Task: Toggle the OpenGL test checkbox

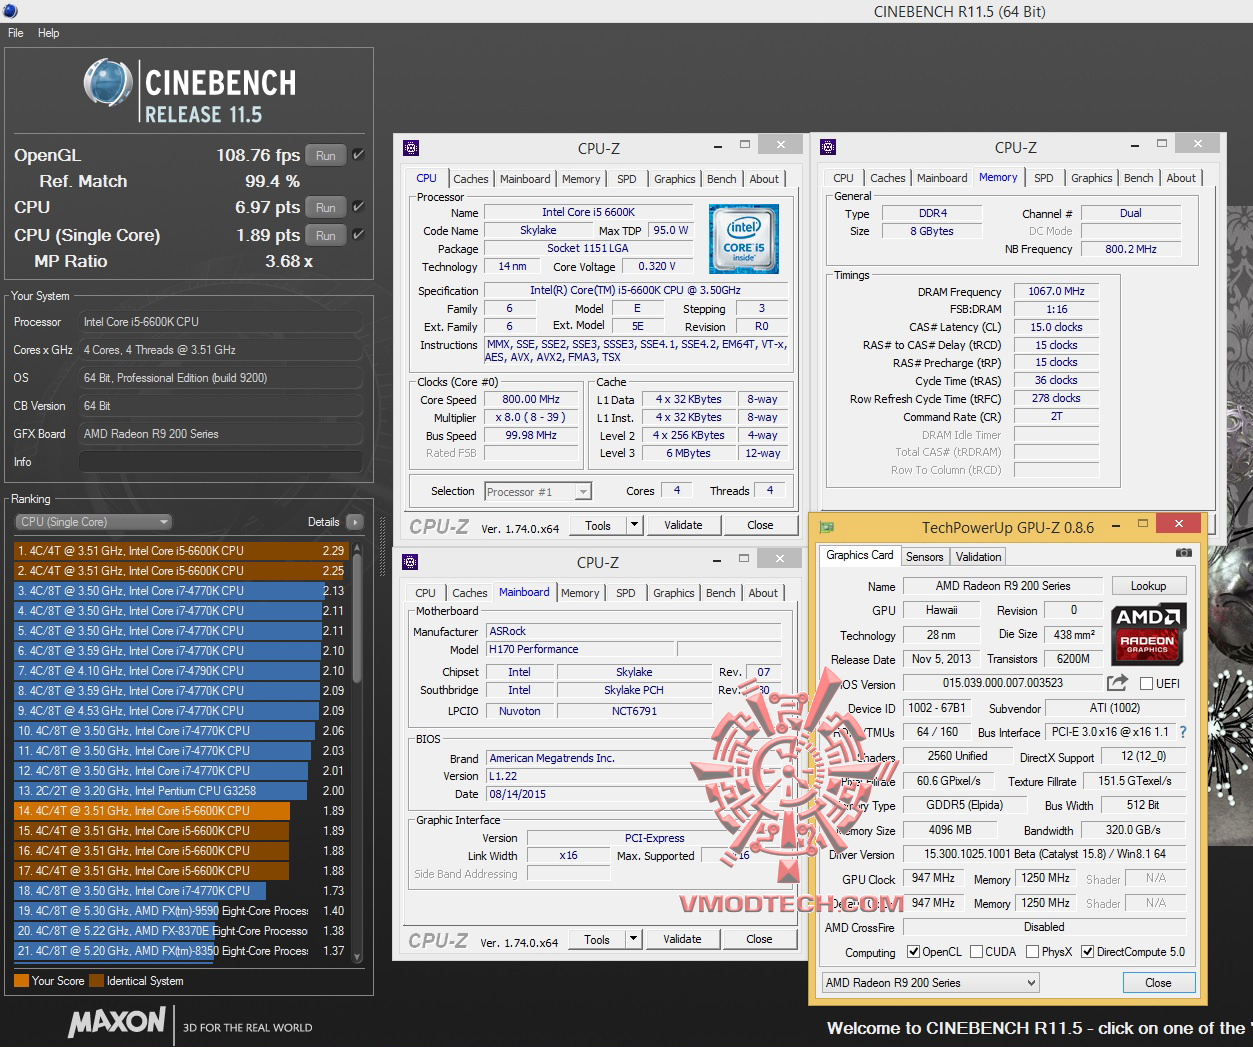Action: tap(358, 155)
